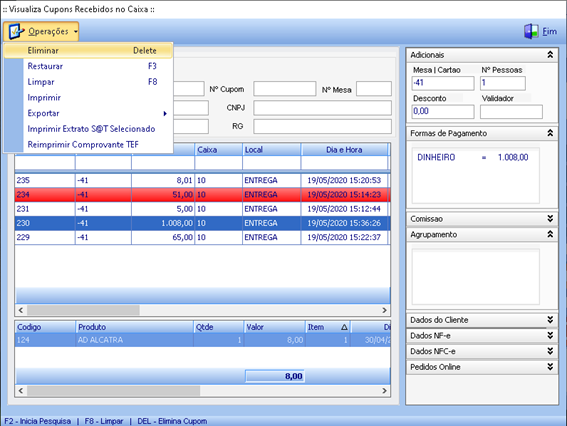567x426 pixels.
Task: Select the red coupon row 234
Action: coord(202,195)
